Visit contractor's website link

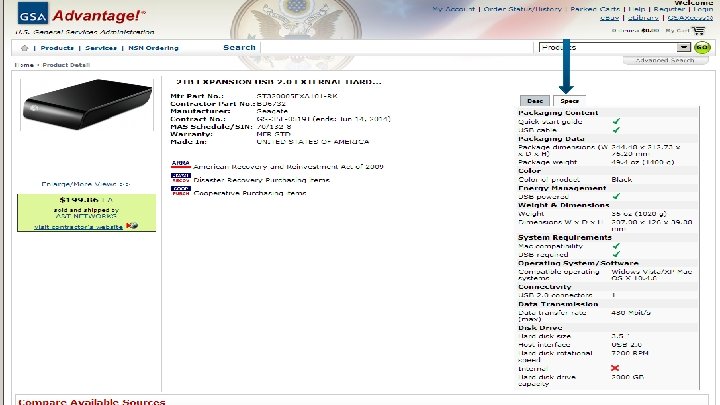click(x=78, y=226)
